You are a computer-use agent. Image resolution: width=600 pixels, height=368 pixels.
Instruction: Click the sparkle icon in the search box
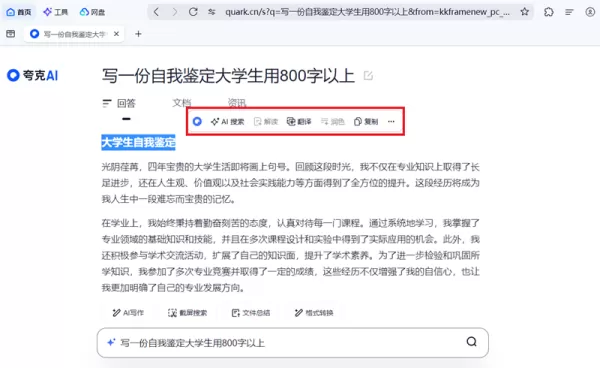(111, 342)
